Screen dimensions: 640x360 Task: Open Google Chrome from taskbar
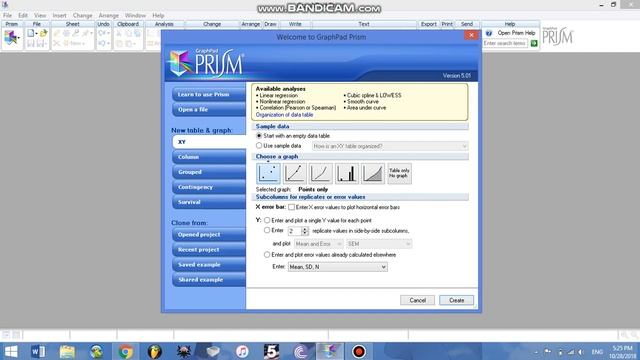coord(126,351)
